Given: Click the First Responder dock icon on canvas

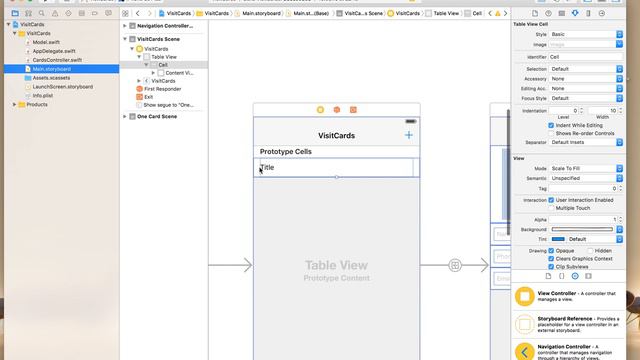Looking at the screenshot, I should pos(337,110).
